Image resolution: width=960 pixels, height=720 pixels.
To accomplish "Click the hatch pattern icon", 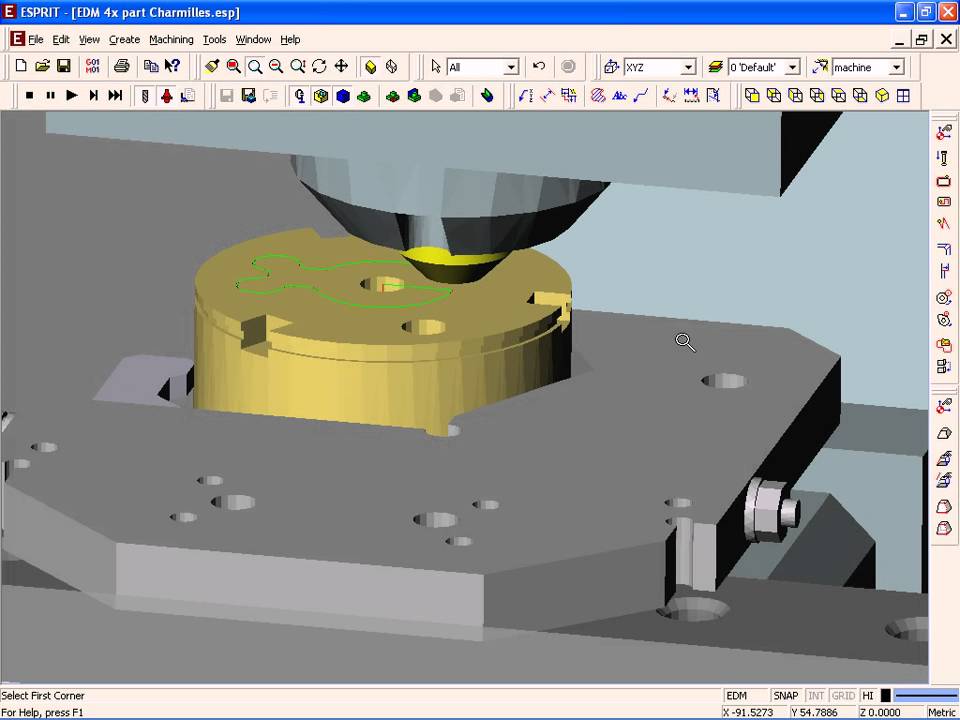I will click(598, 96).
